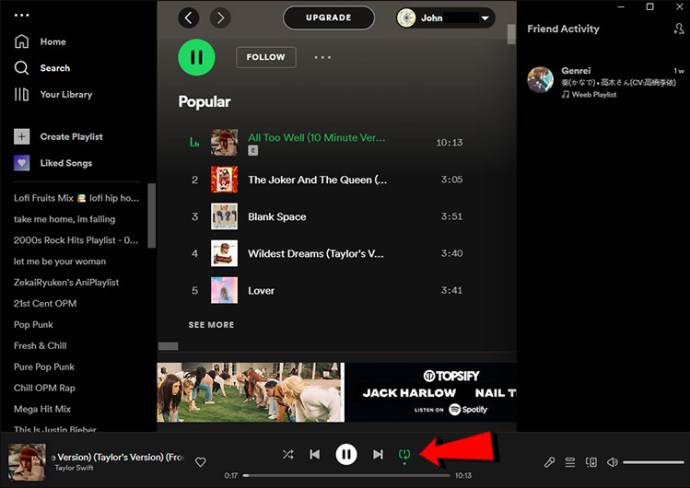Open Lofi Fruits Mix playlist
The height and width of the screenshot is (488, 690).
click(76, 198)
